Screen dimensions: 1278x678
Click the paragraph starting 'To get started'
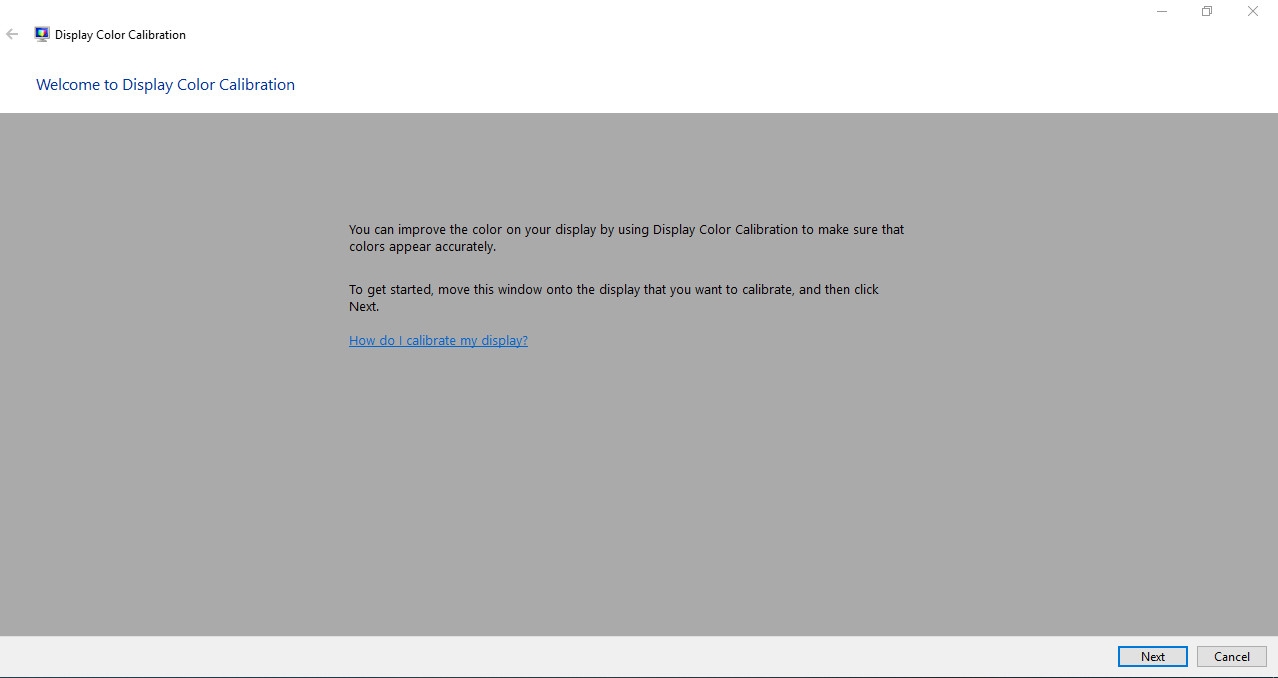pyautogui.click(x=614, y=298)
